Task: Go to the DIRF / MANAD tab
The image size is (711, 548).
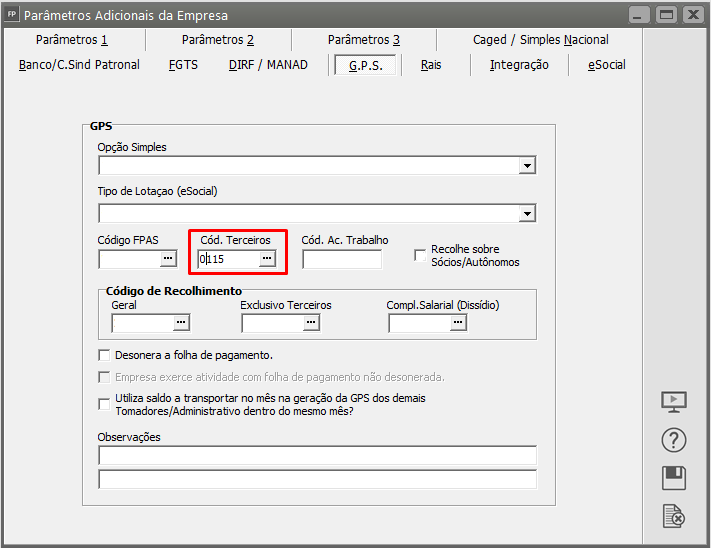Action: (268, 65)
